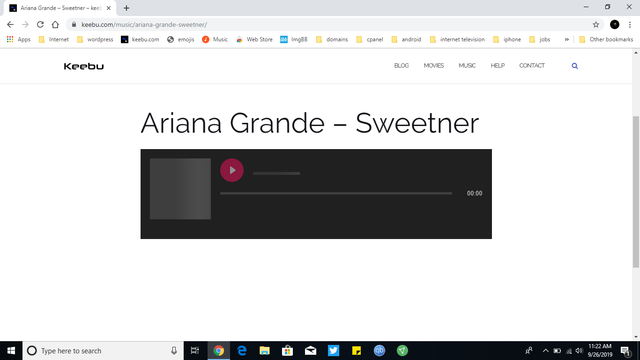Screen dimensions: 640x360
Task: Open the site search magnifier icon
Action: pyautogui.click(x=575, y=66)
